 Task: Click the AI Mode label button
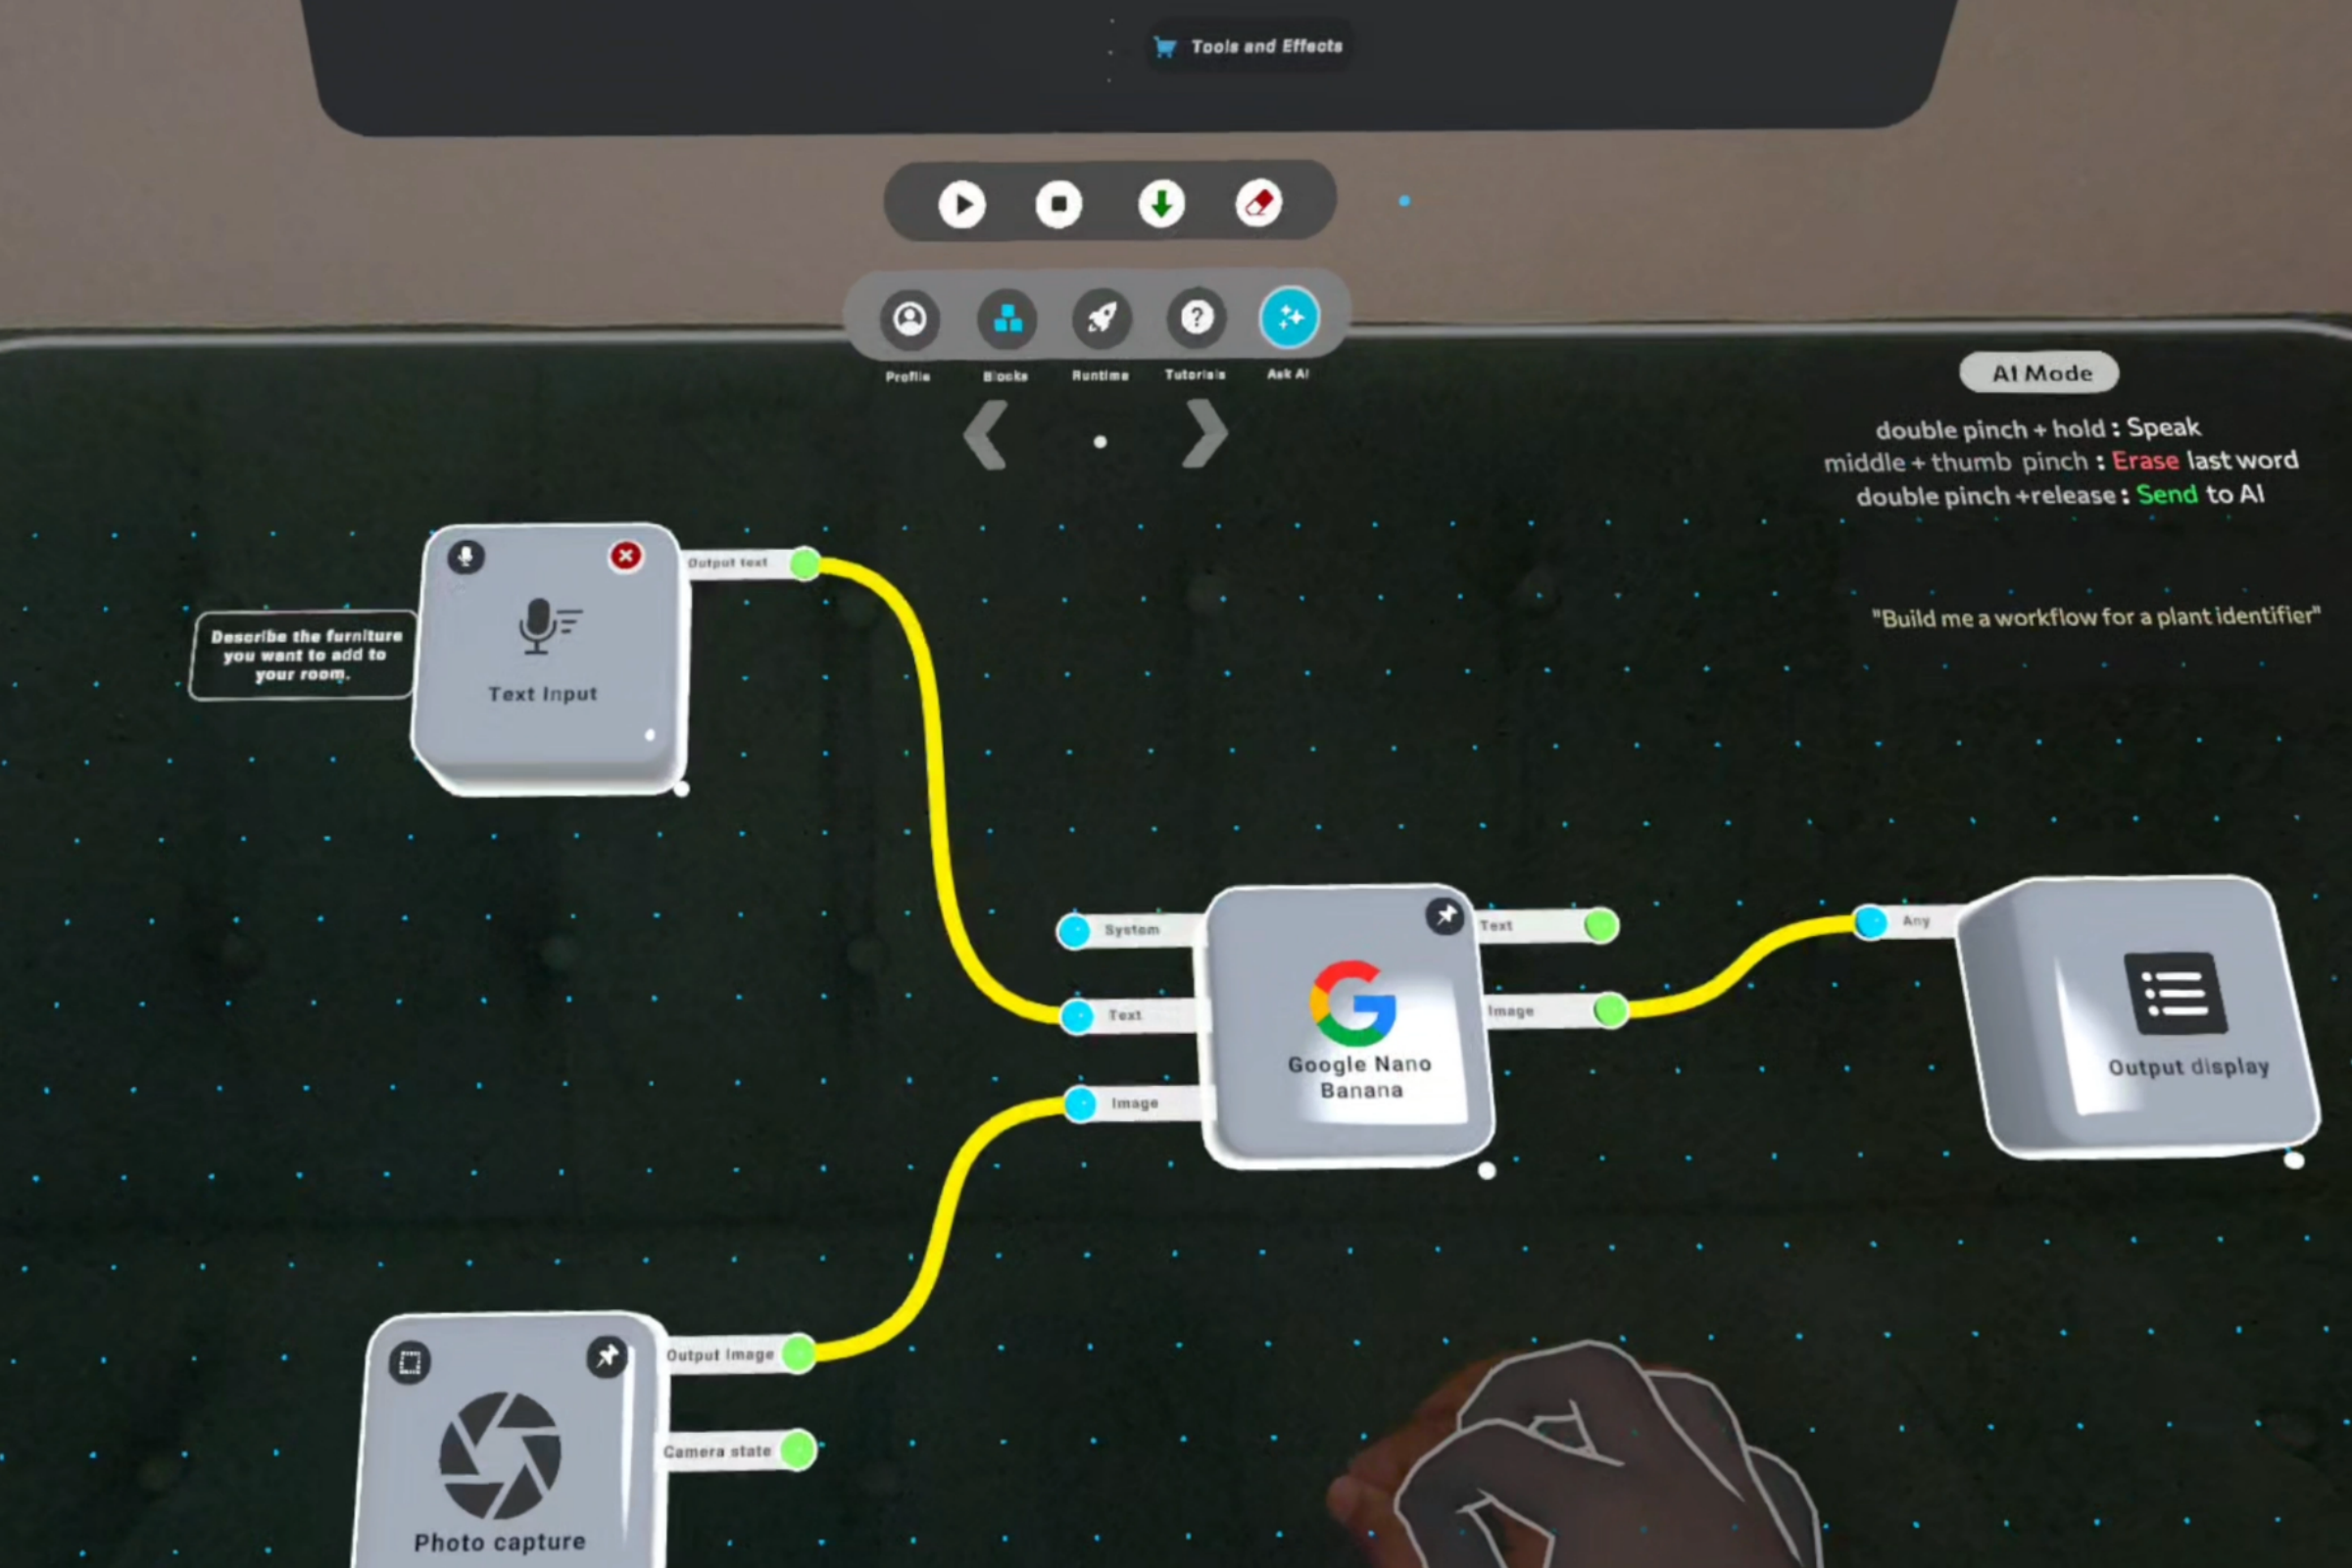(2039, 373)
